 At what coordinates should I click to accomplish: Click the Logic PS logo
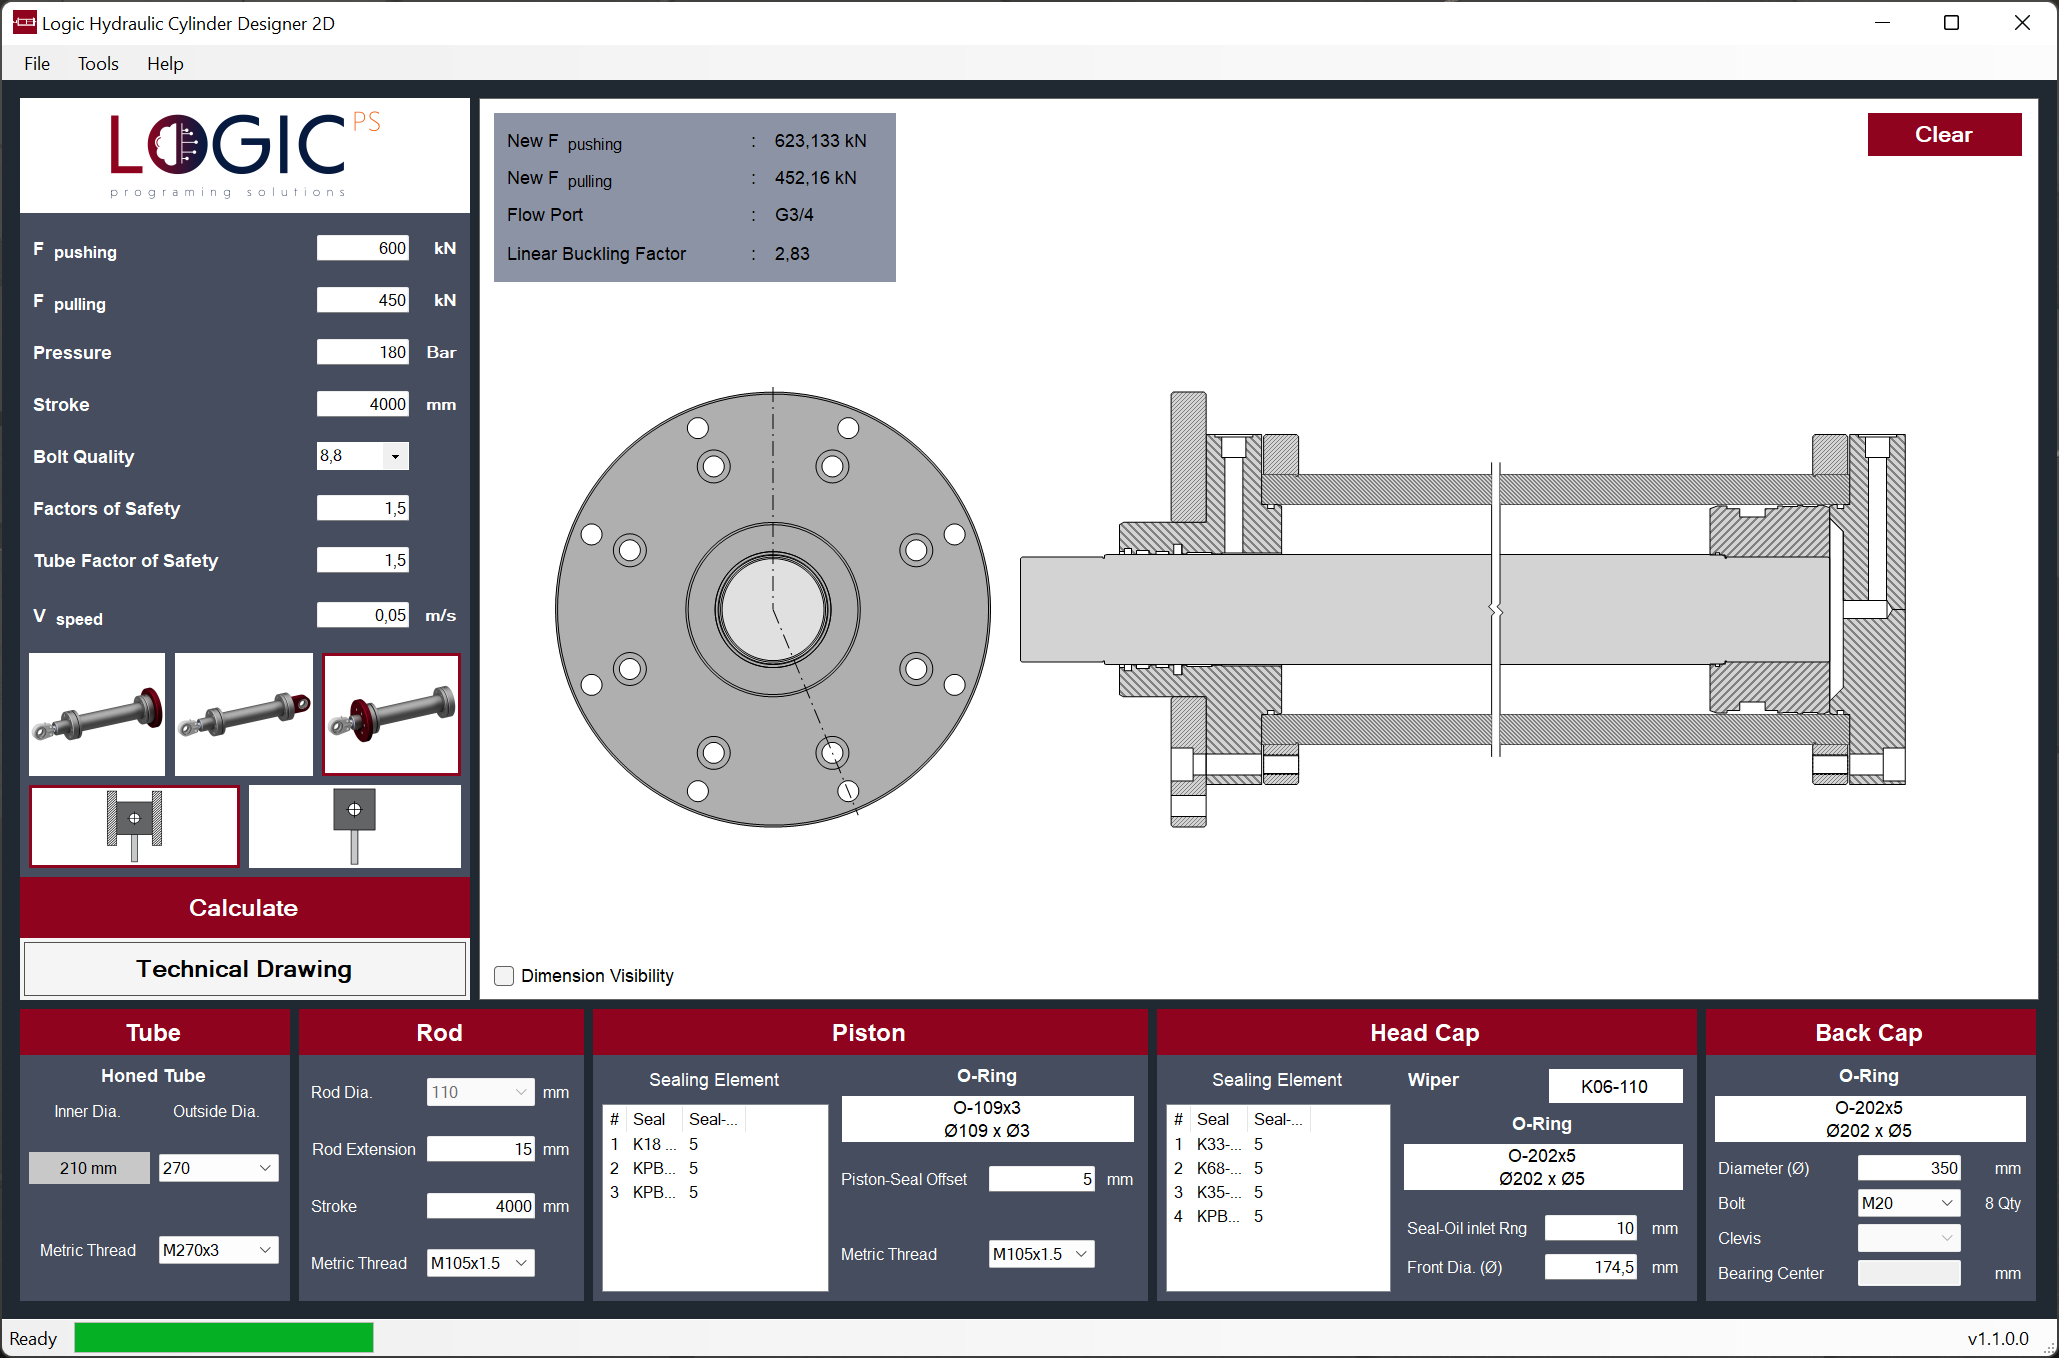[x=244, y=155]
